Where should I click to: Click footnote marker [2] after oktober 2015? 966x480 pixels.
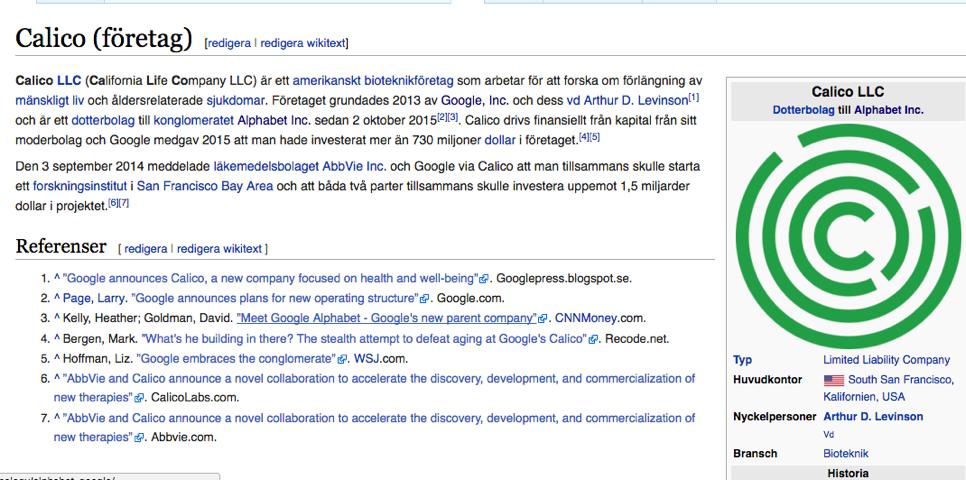(442, 116)
